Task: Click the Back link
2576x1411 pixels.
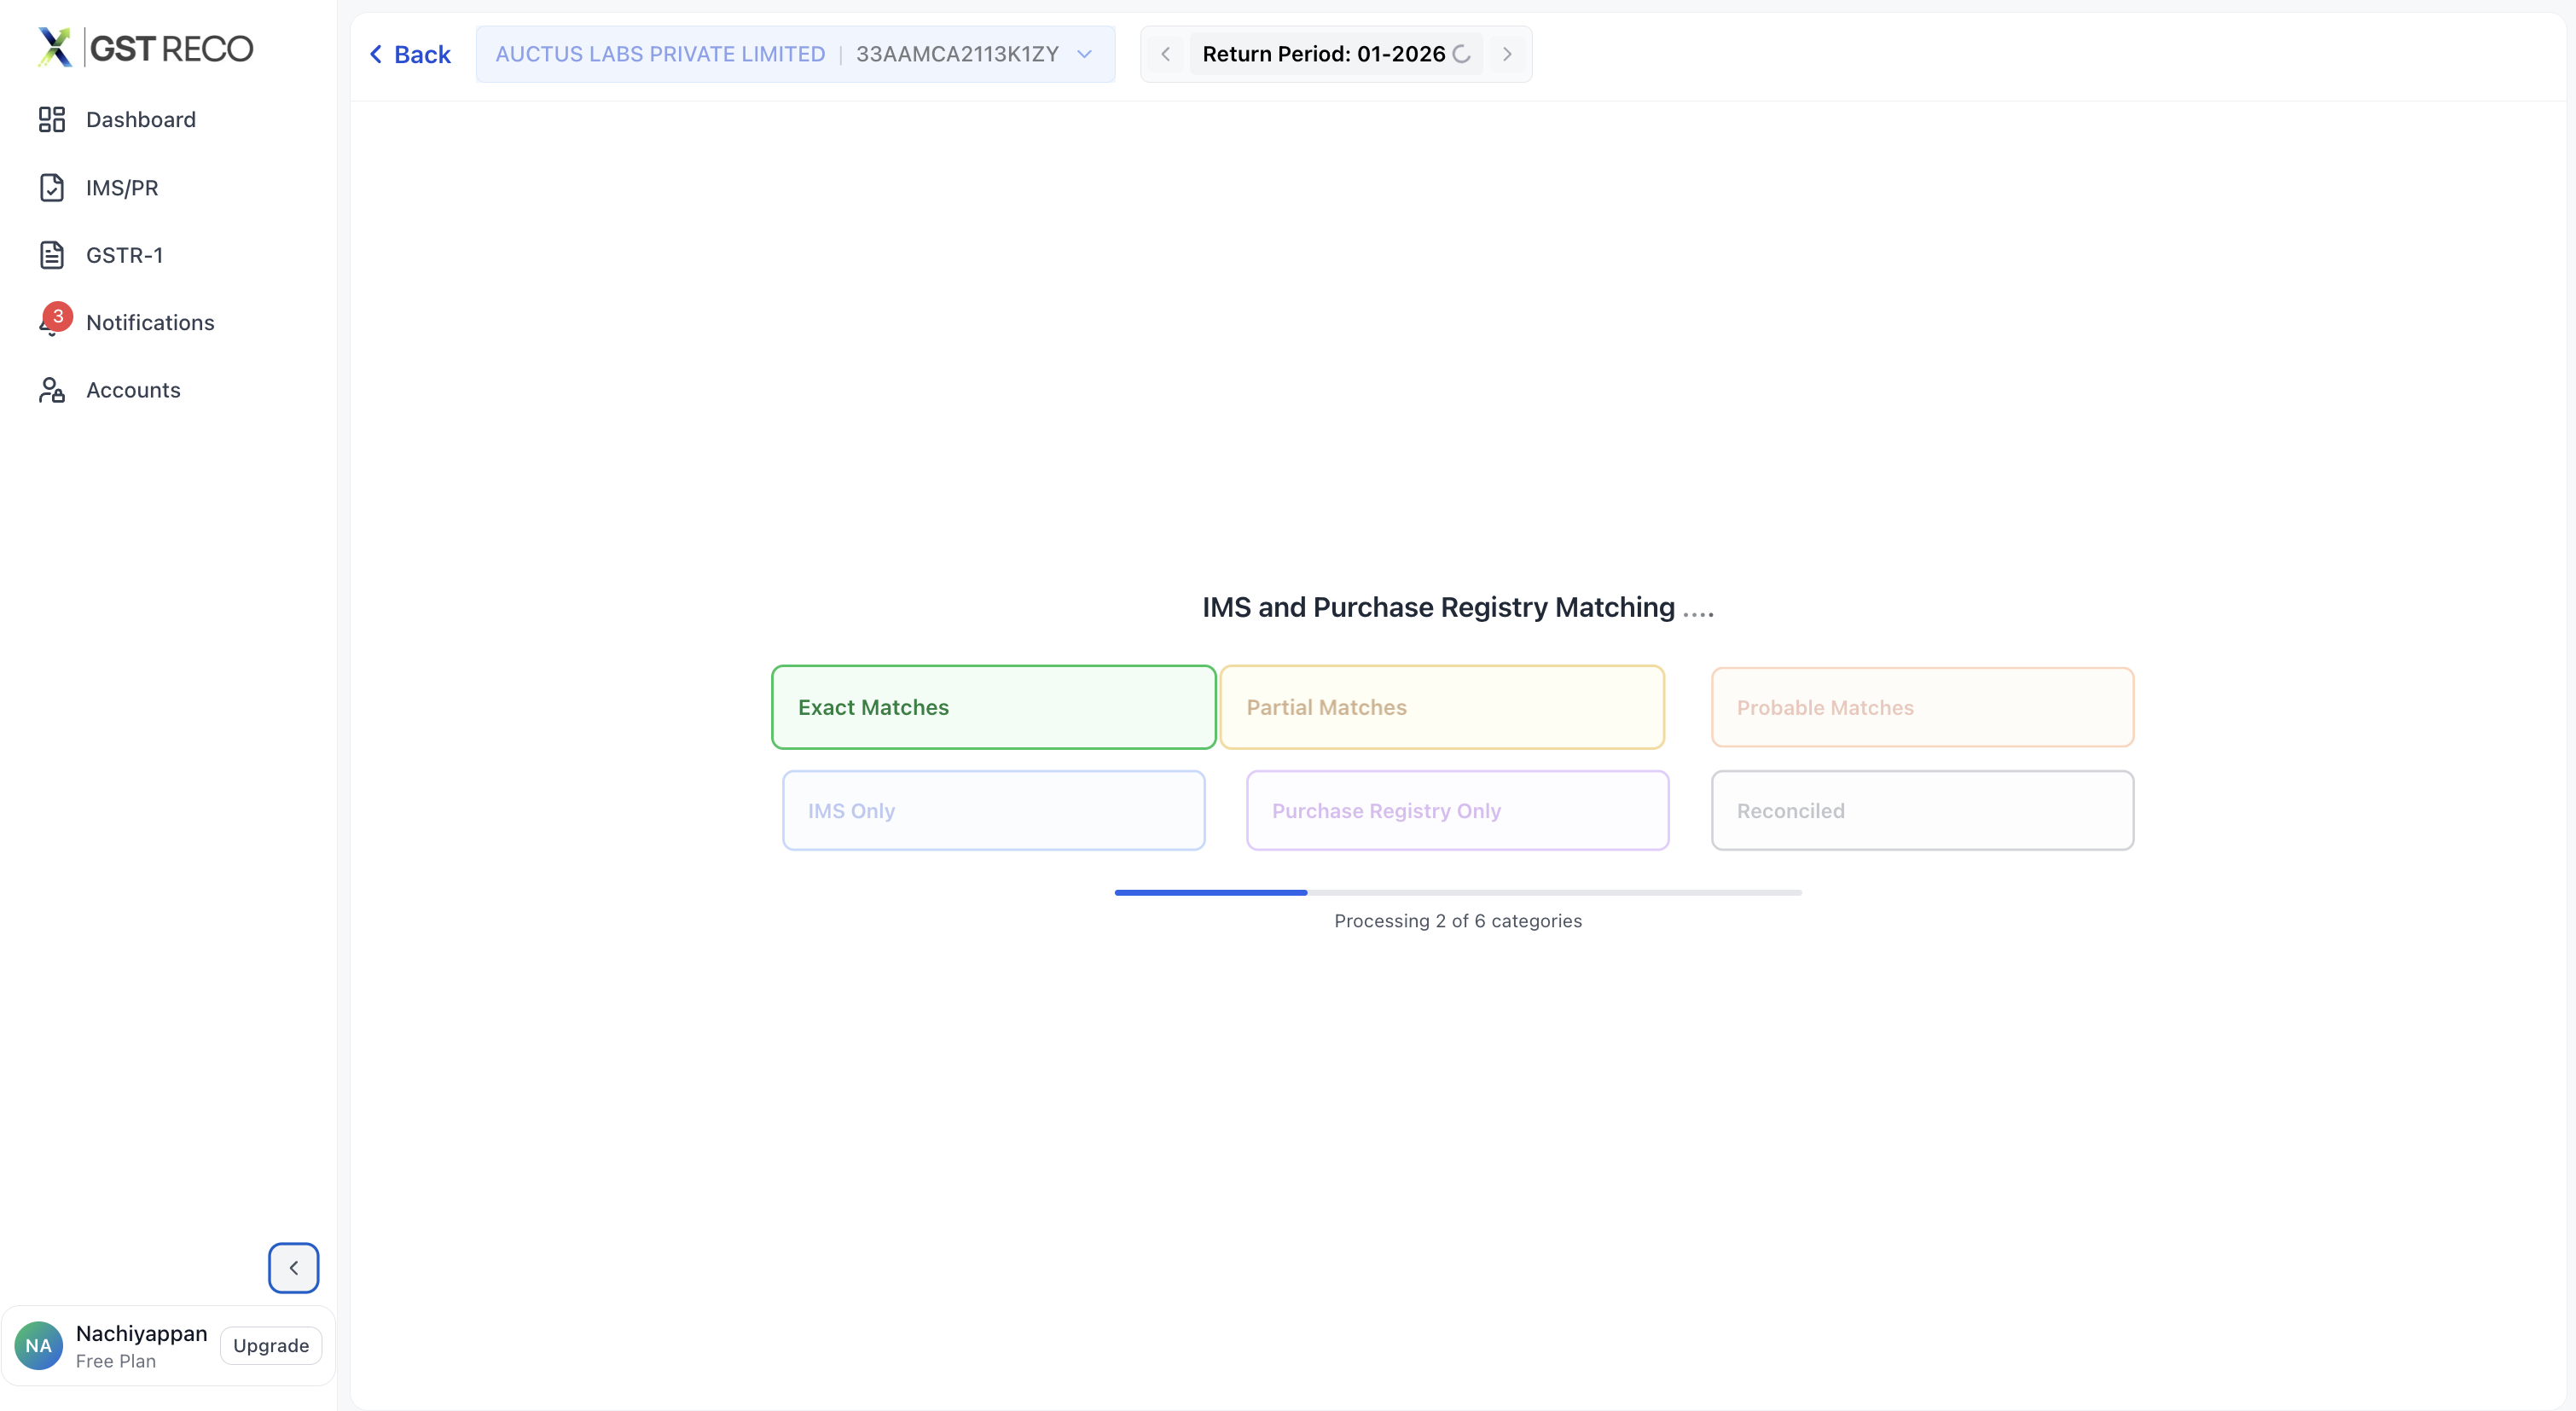Action: click(410, 54)
